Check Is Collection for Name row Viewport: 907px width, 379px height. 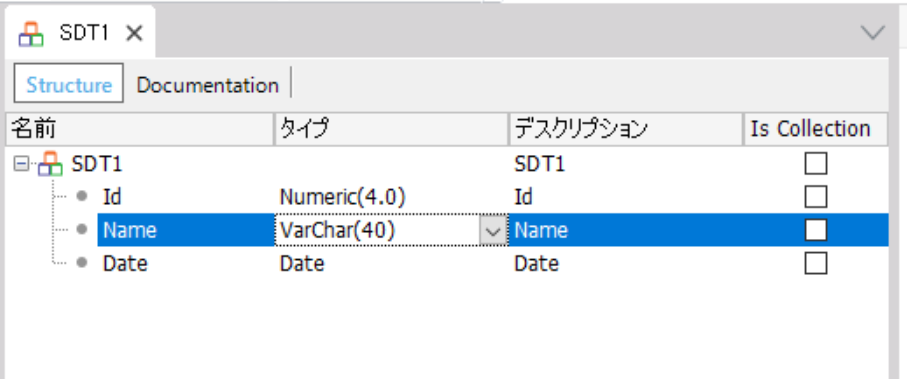pos(816,230)
